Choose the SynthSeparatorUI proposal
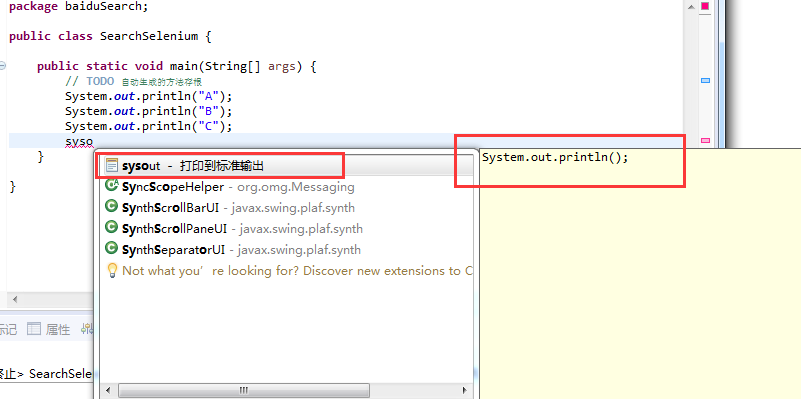This screenshot has height=399, width=801. click(x=286, y=250)
